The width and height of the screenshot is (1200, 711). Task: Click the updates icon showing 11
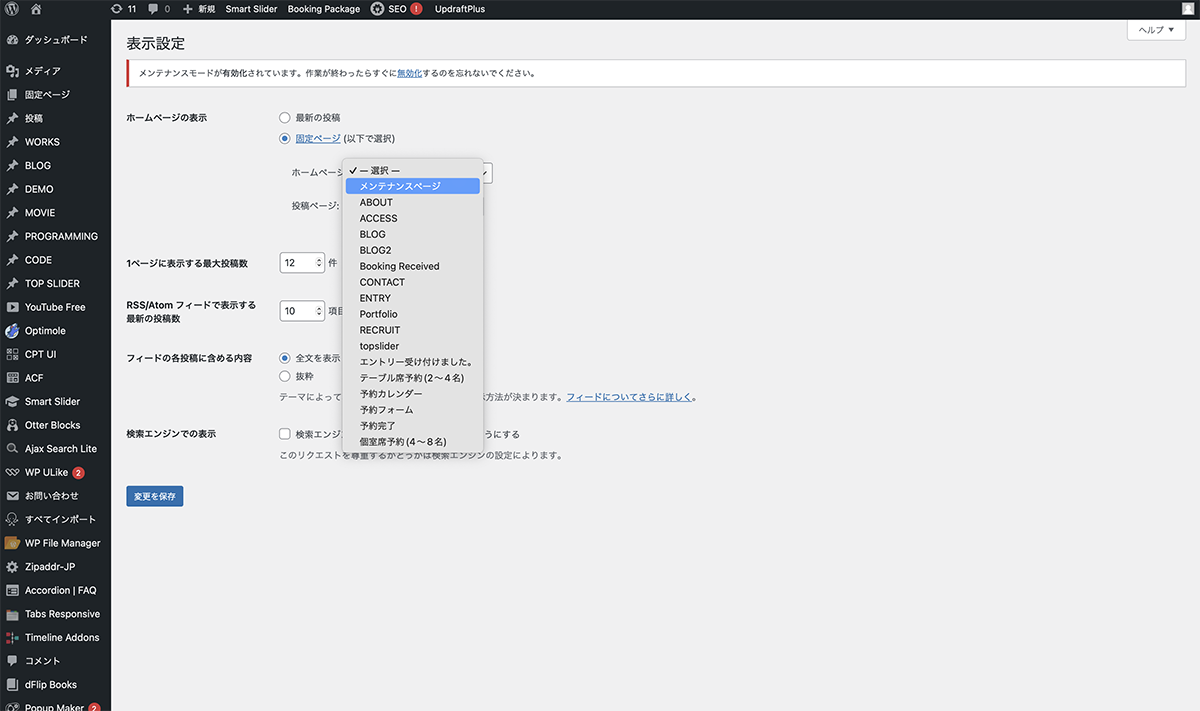[x=117, y=9]
